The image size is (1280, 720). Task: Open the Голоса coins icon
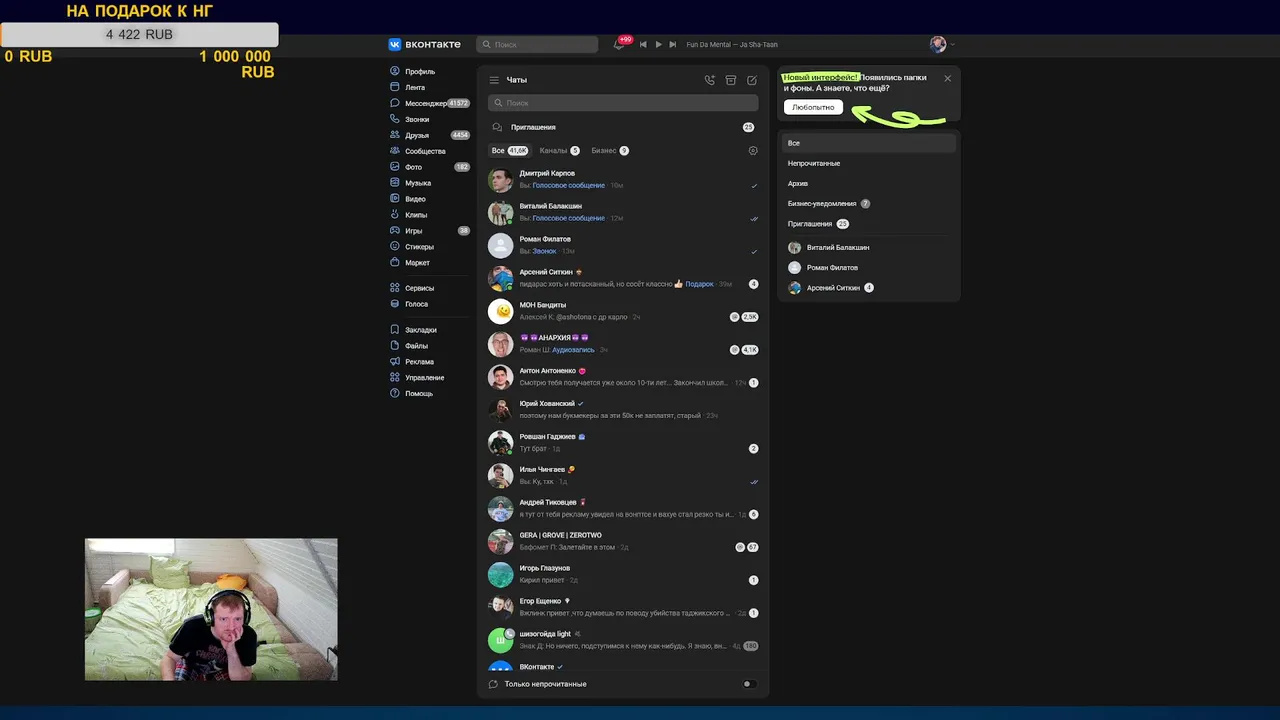pos(395,304)
